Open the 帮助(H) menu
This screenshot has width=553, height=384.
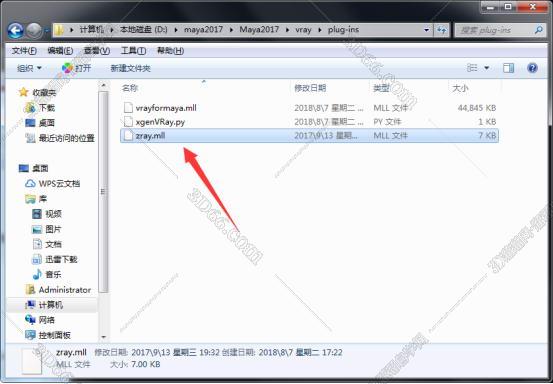[170, 51]
